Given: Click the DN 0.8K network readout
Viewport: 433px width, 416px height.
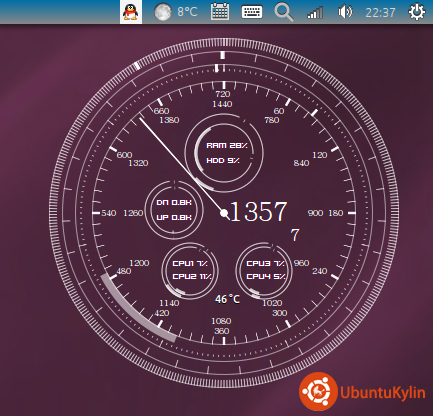Looking at the screenshot, I should click(x=174, y=203).
